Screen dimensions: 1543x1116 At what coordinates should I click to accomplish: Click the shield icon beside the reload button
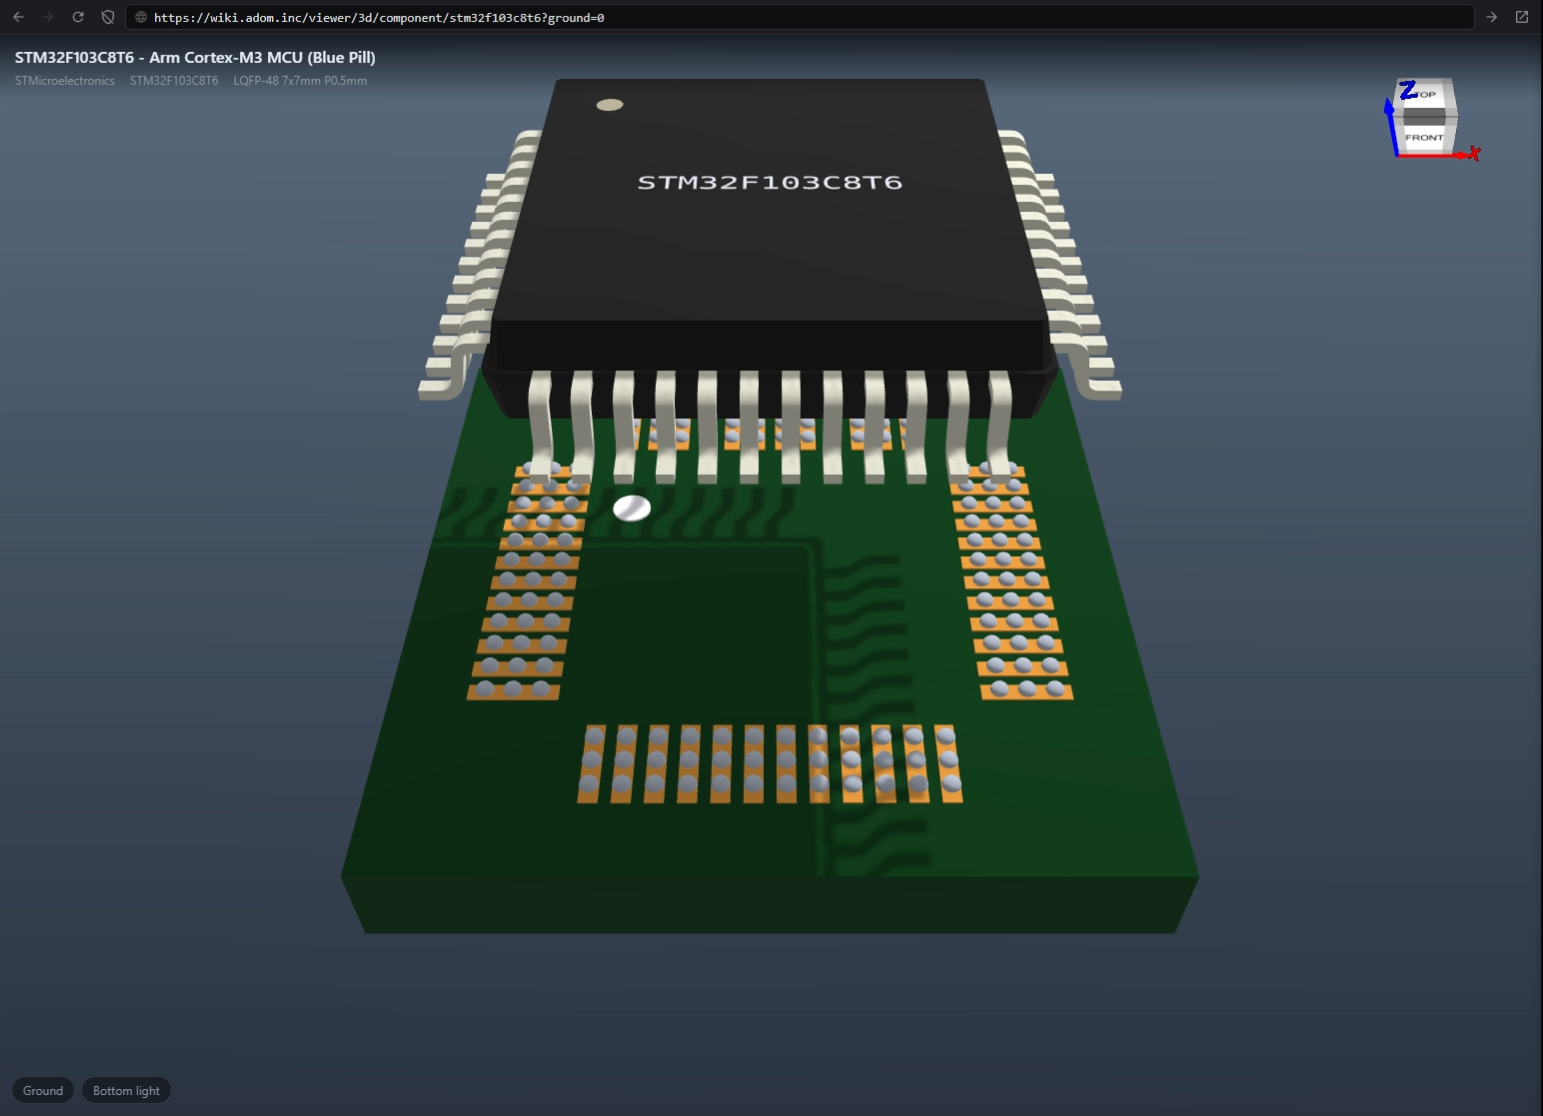click(108, 17)
